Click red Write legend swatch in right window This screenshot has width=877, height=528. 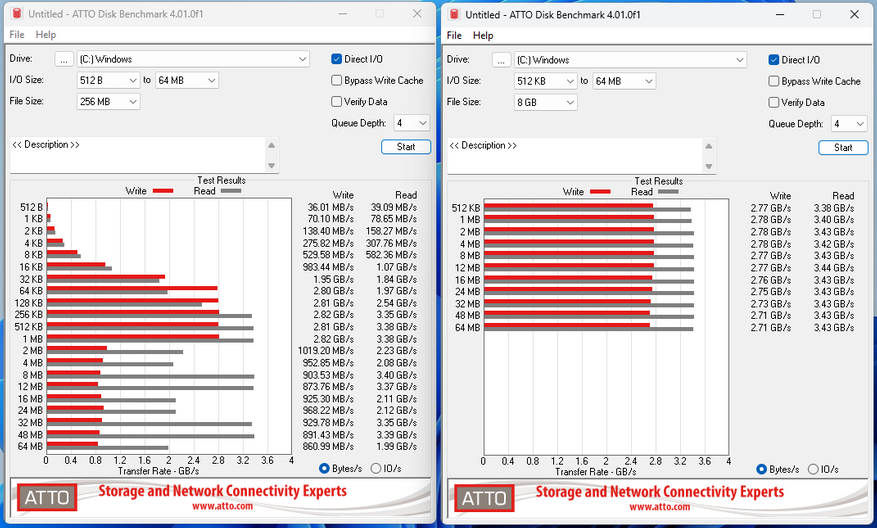click(600, 192)
